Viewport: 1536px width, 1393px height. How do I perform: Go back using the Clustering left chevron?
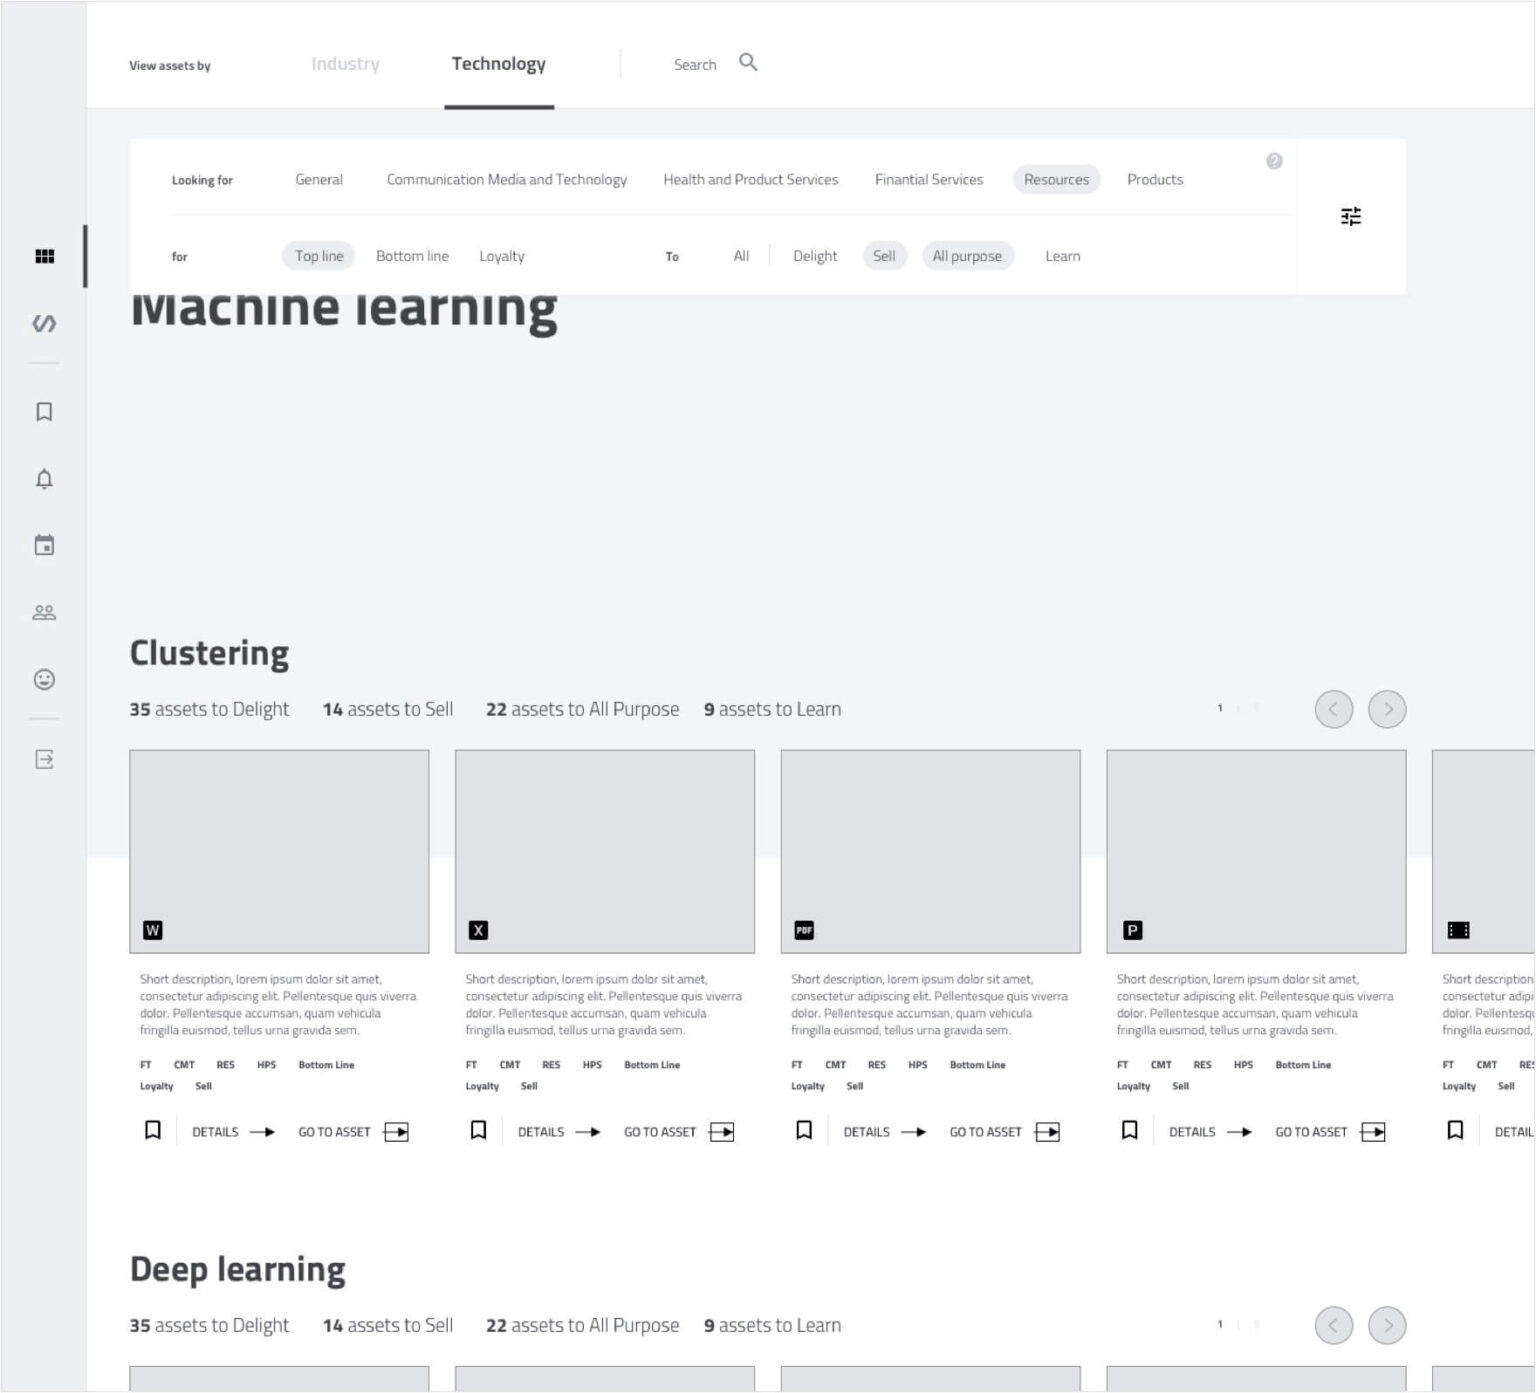click(x=1332, y=709)
